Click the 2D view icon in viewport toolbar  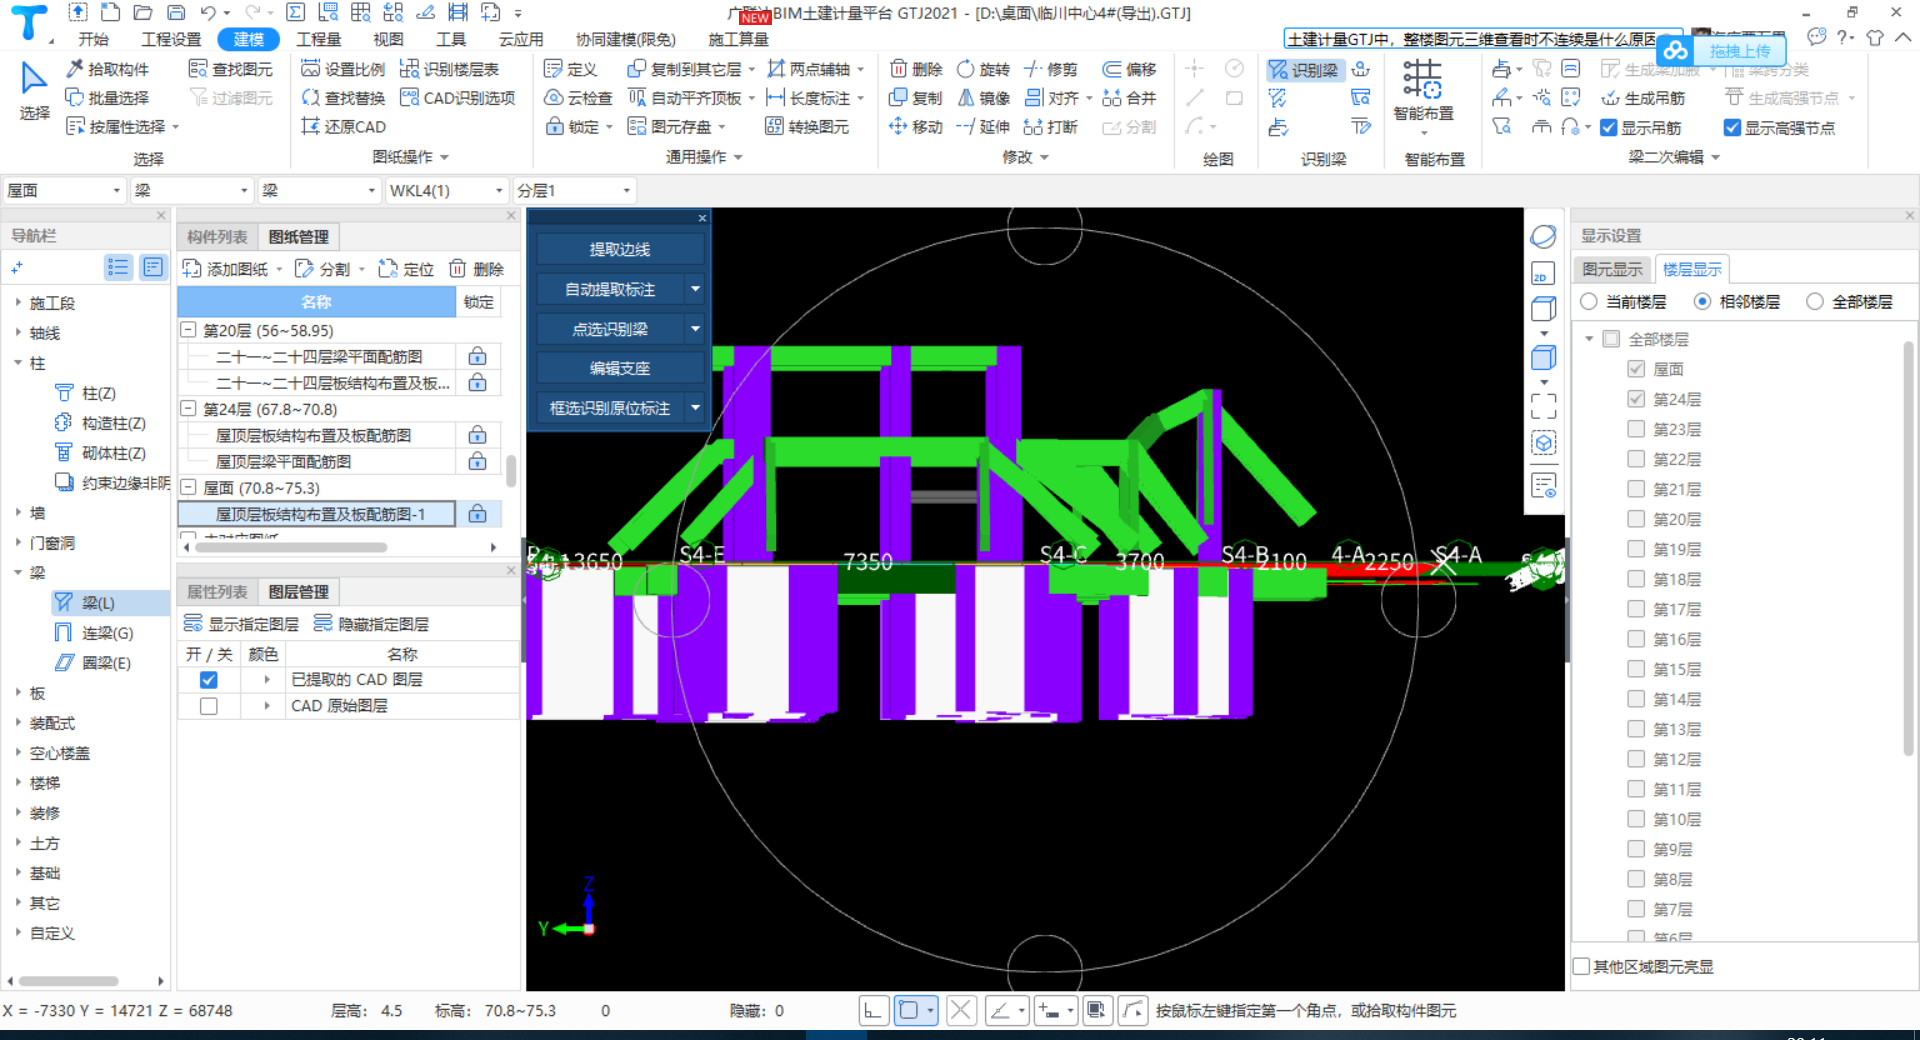[1542, 275]
